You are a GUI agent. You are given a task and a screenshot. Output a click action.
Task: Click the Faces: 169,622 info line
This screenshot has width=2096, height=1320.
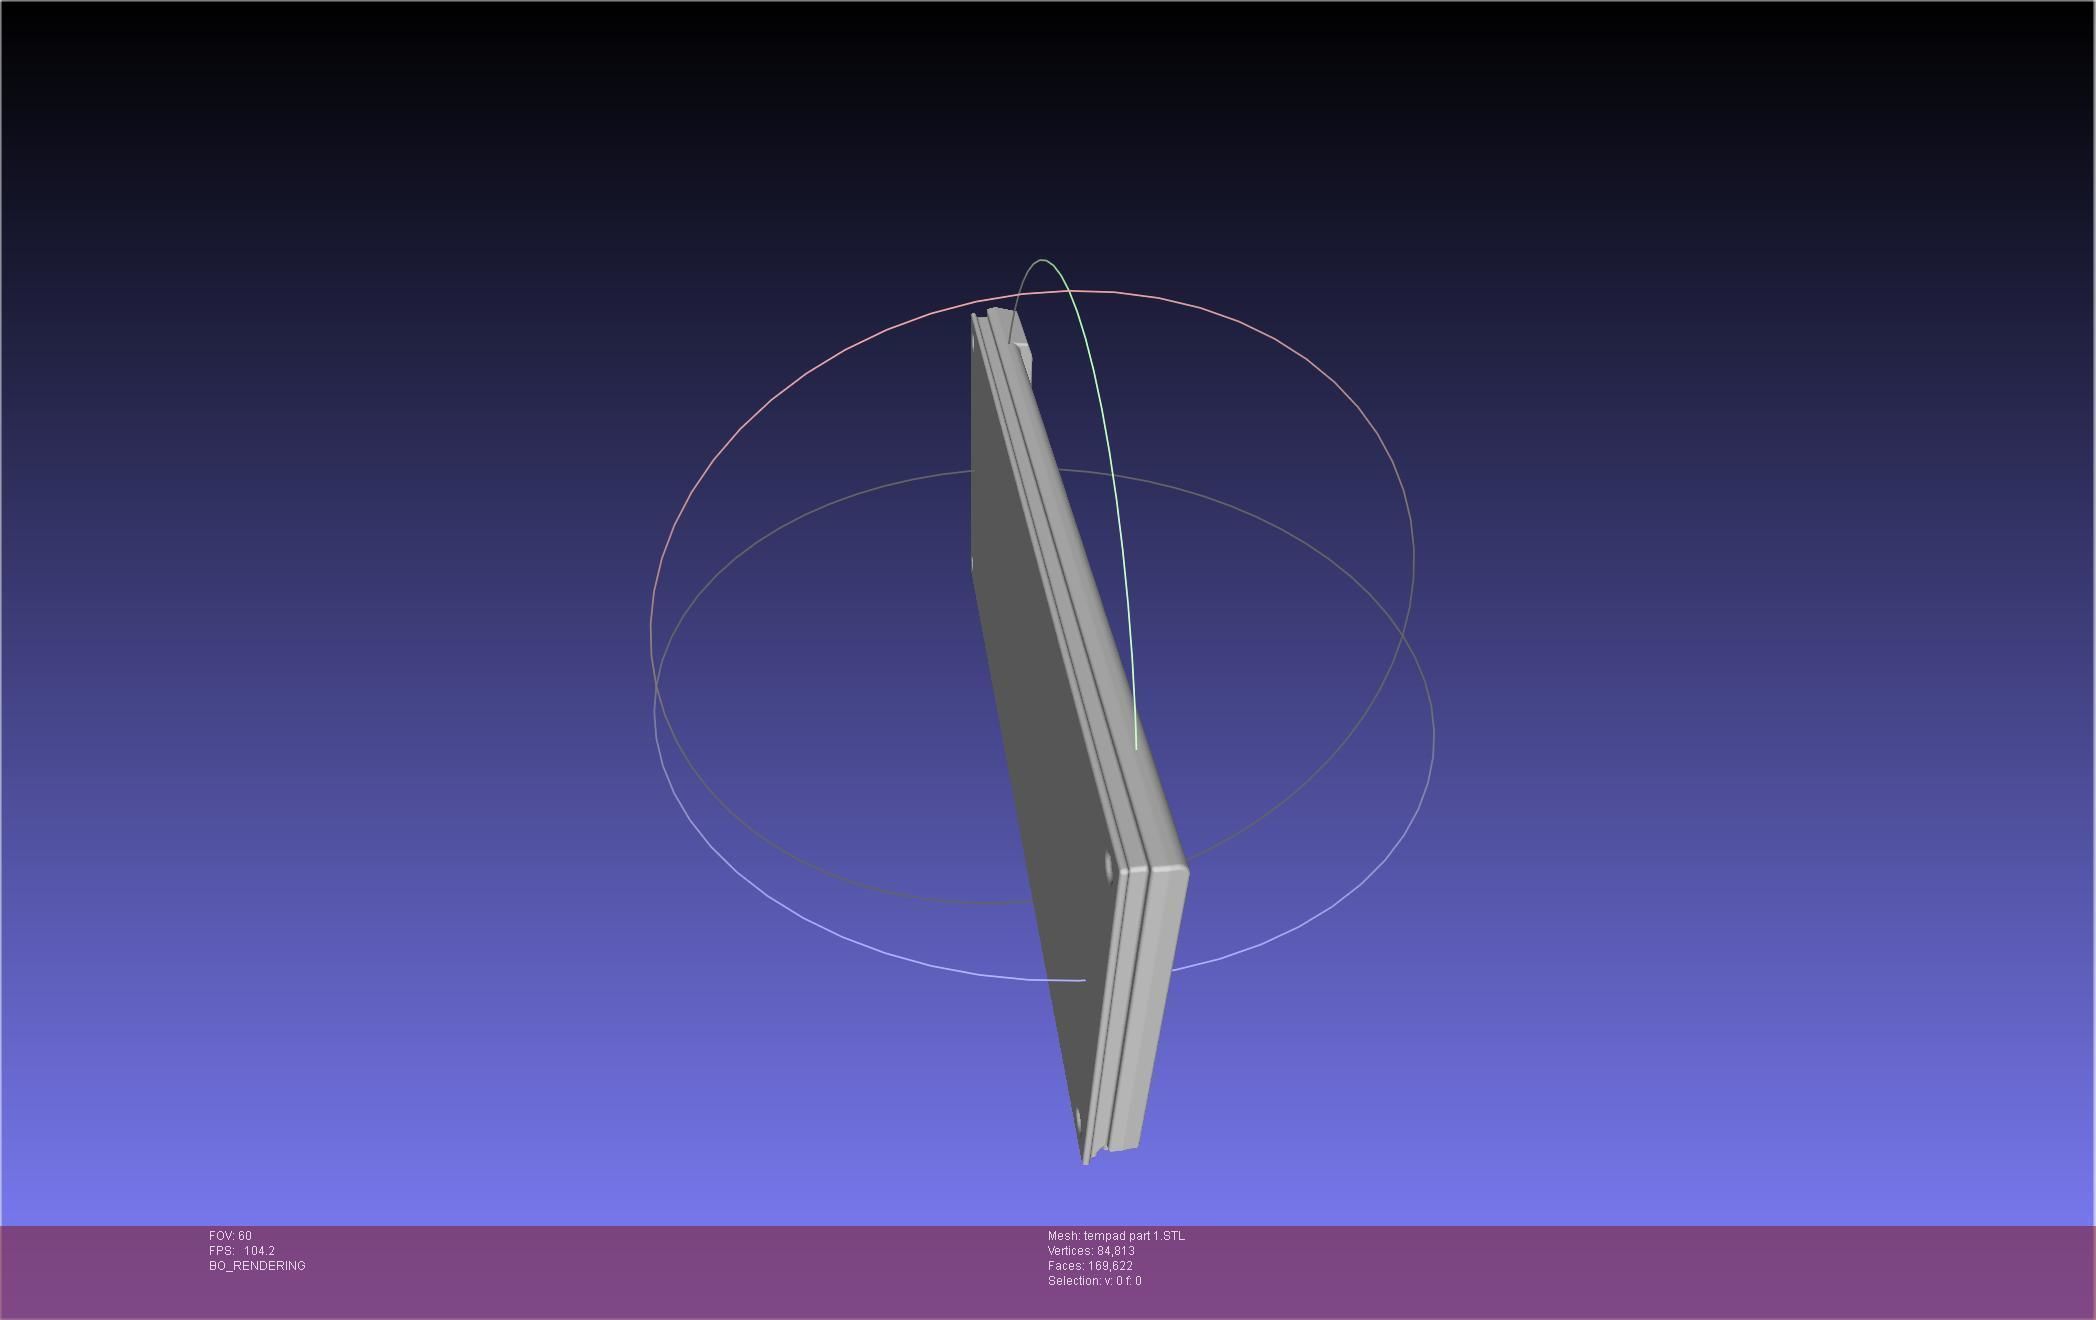click(x=1089, y=1266)
